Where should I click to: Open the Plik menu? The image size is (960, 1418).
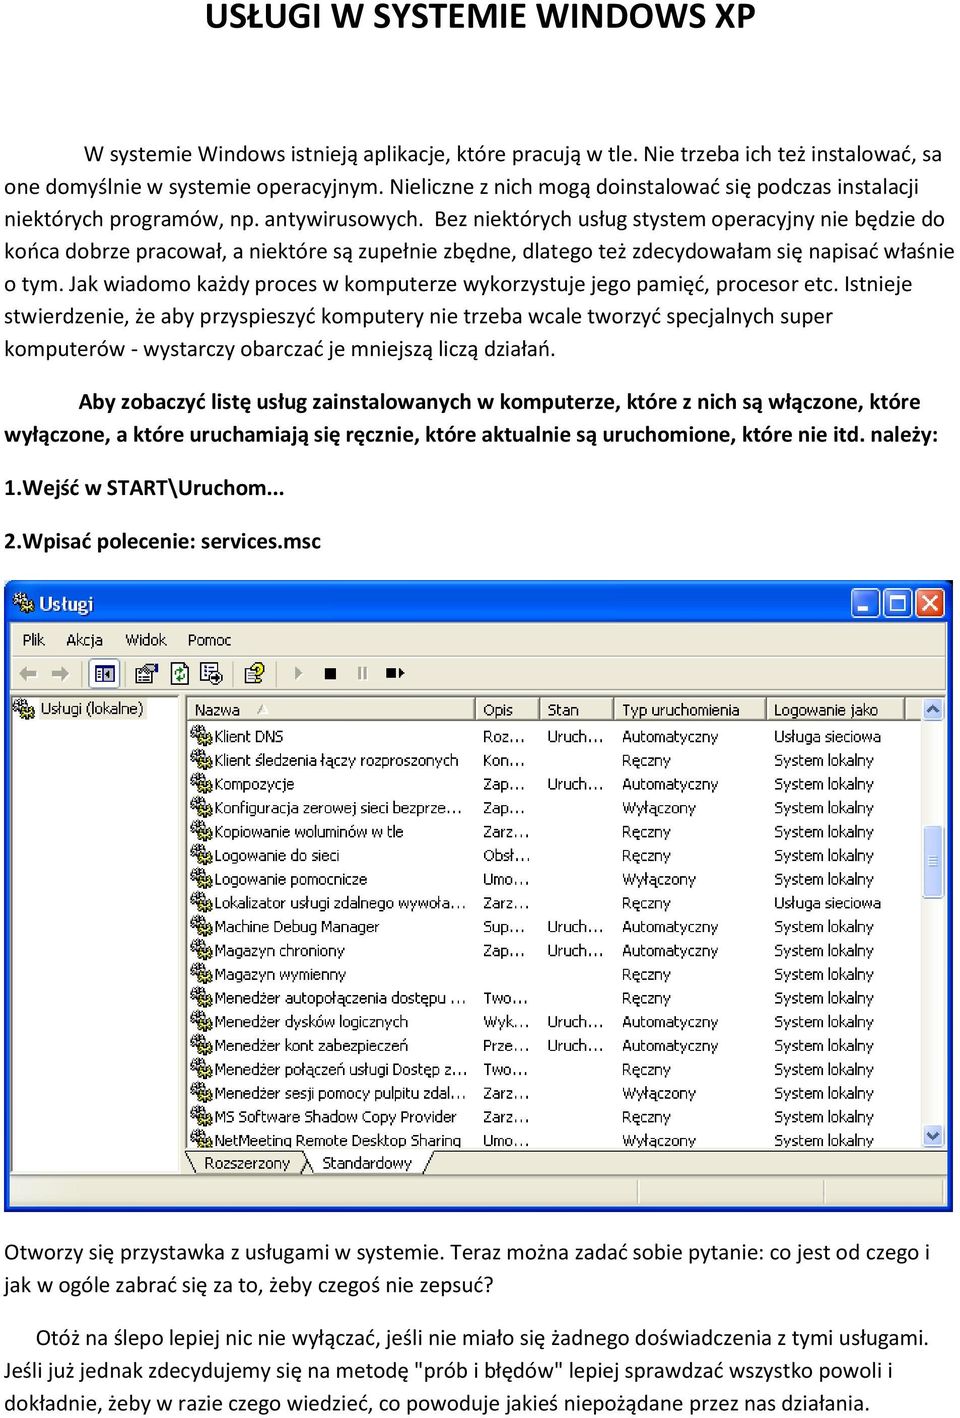(x=34, y=640)
